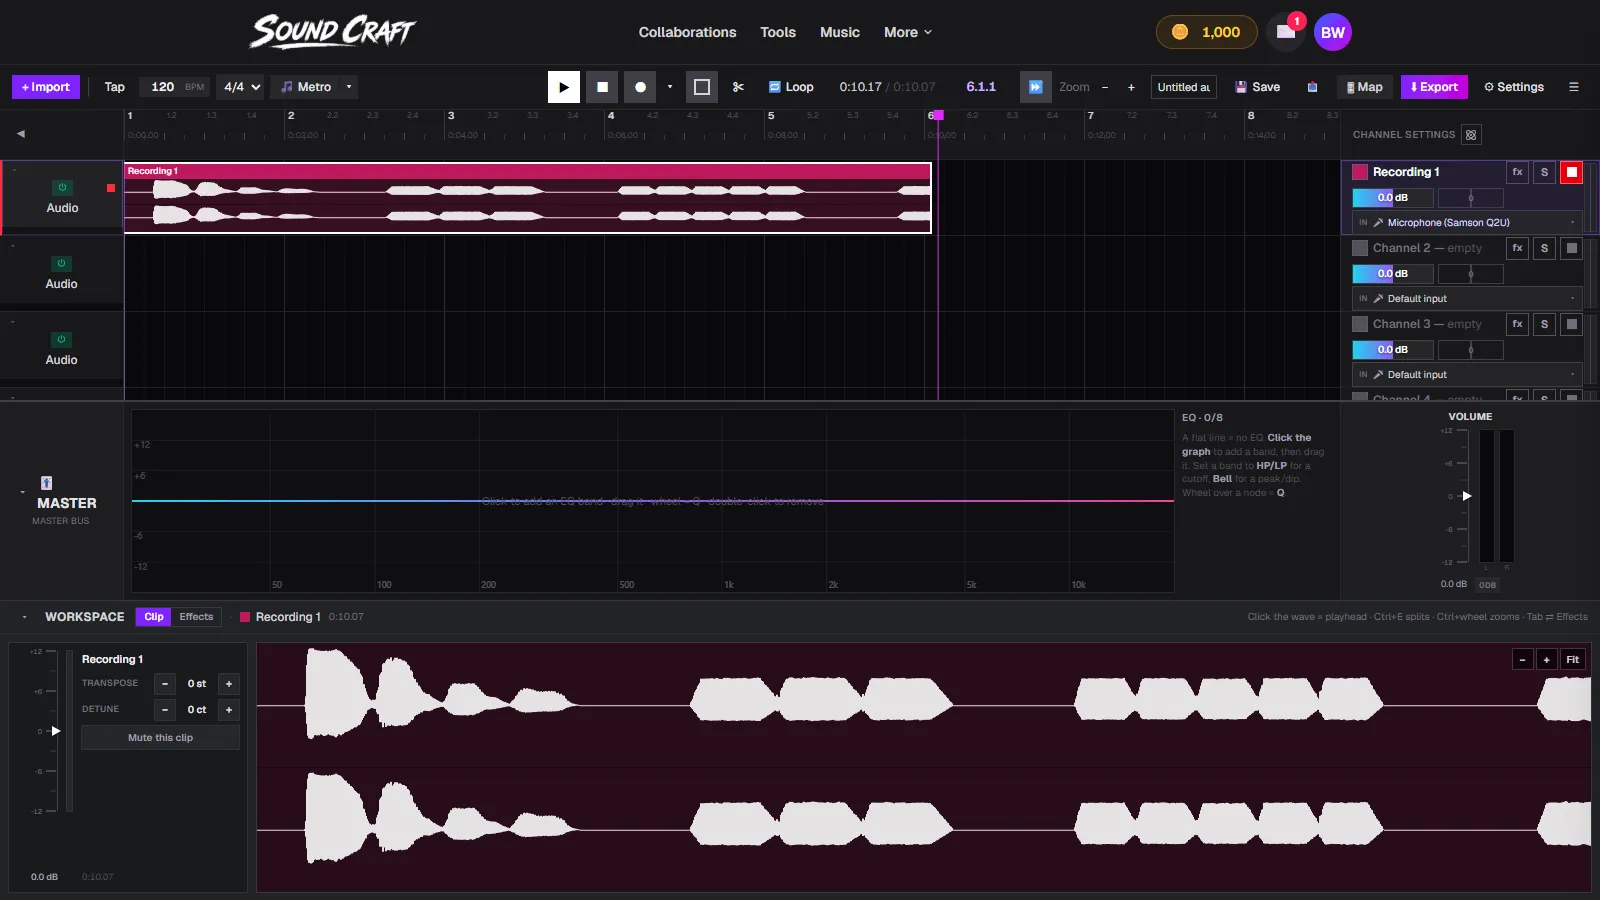Viewport: 1600px width, 900px height.
Task: Switch to the Effects tab
Action: (196, 617)
